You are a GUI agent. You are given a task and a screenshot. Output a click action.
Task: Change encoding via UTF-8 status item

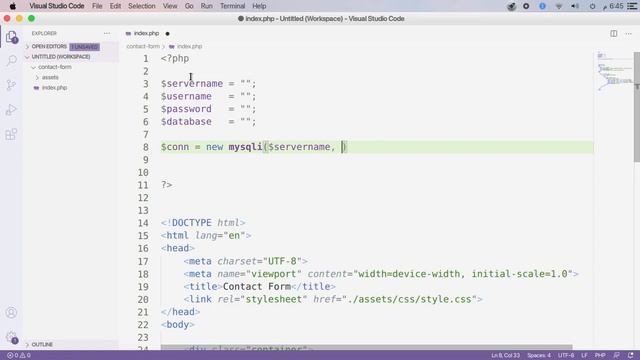click(x=566, y=355)
